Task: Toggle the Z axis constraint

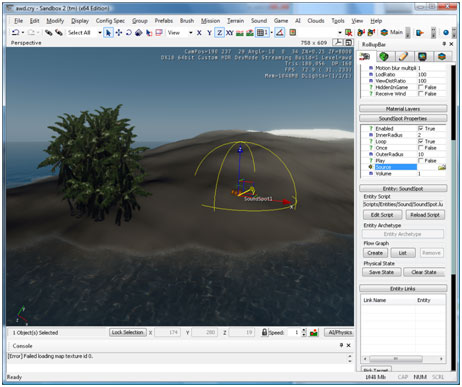Action: (x=219, y=33)
